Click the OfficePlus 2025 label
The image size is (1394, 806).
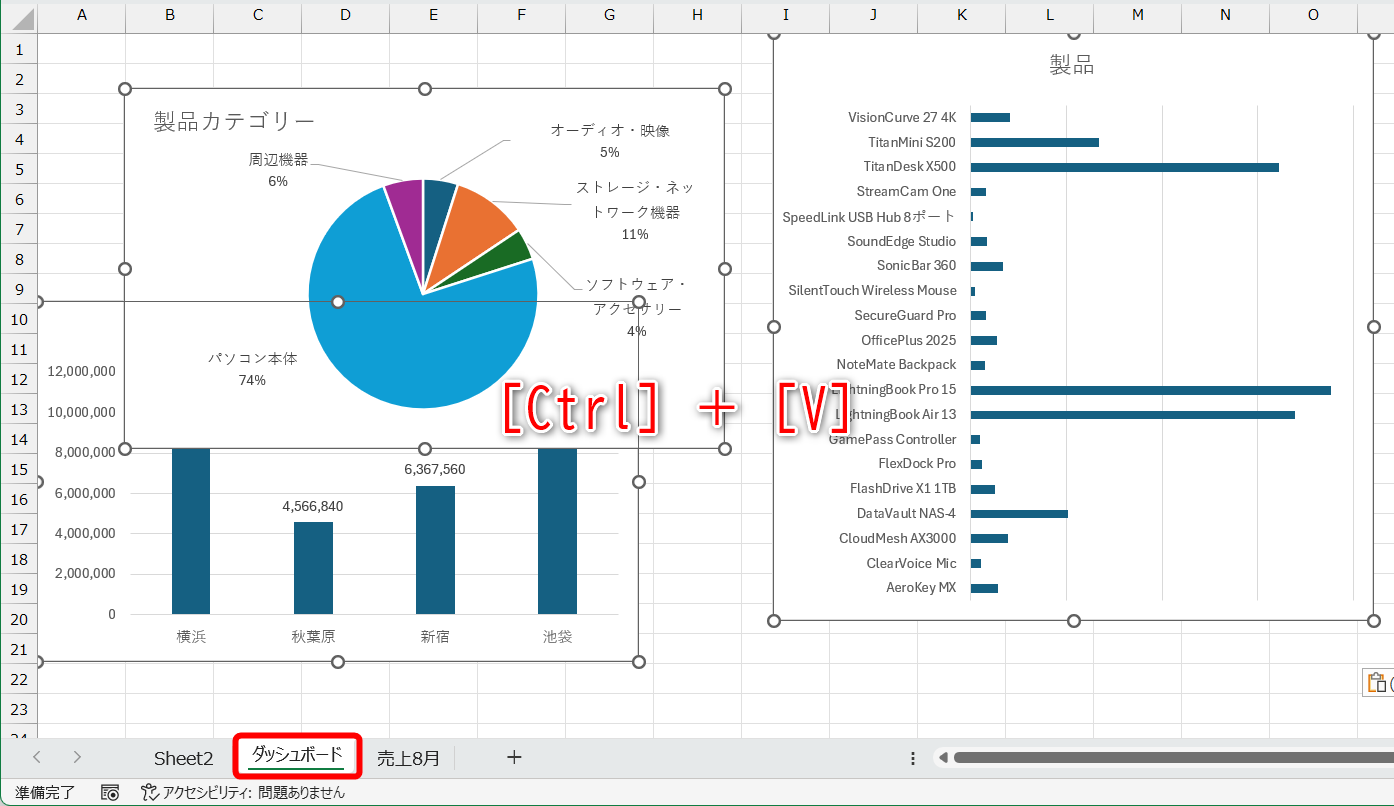[x=909, y=340]
